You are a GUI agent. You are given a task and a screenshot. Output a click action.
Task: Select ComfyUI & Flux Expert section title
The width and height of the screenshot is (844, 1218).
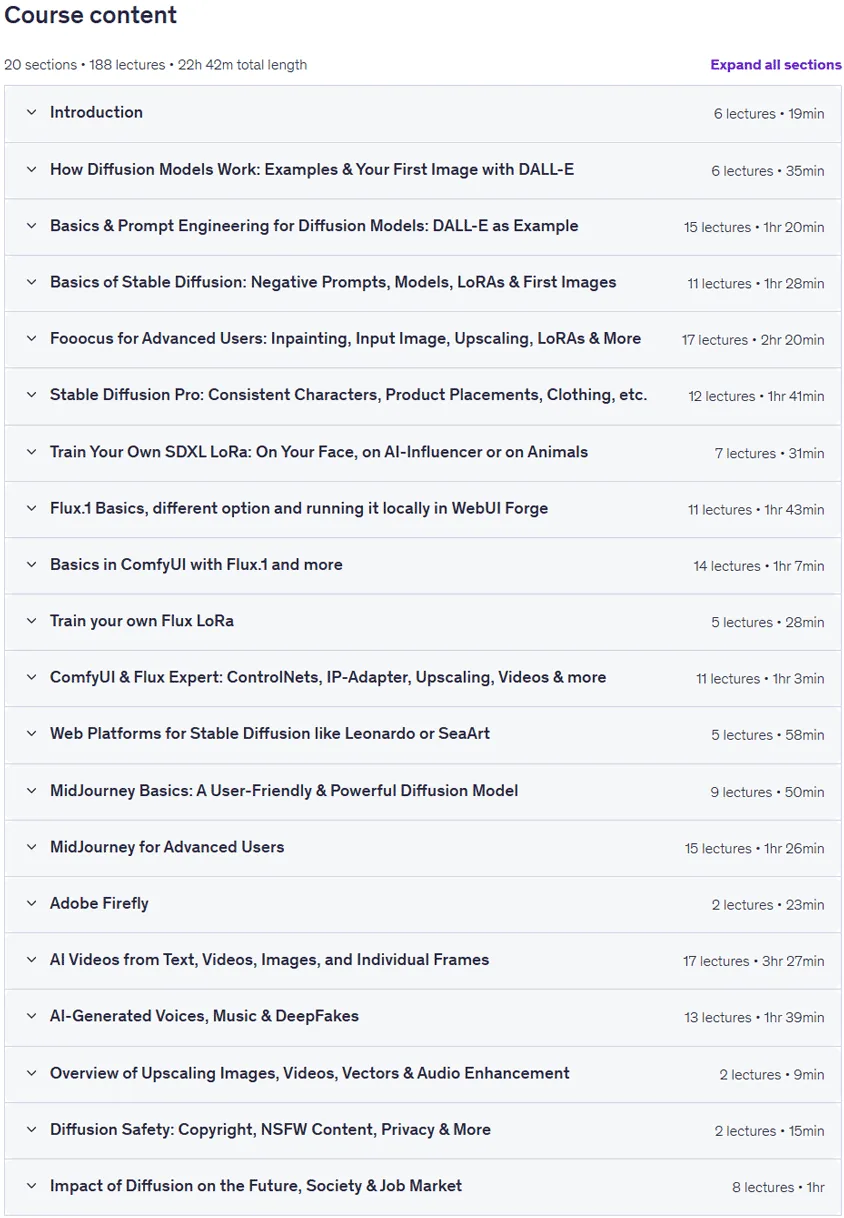[328, 677]
